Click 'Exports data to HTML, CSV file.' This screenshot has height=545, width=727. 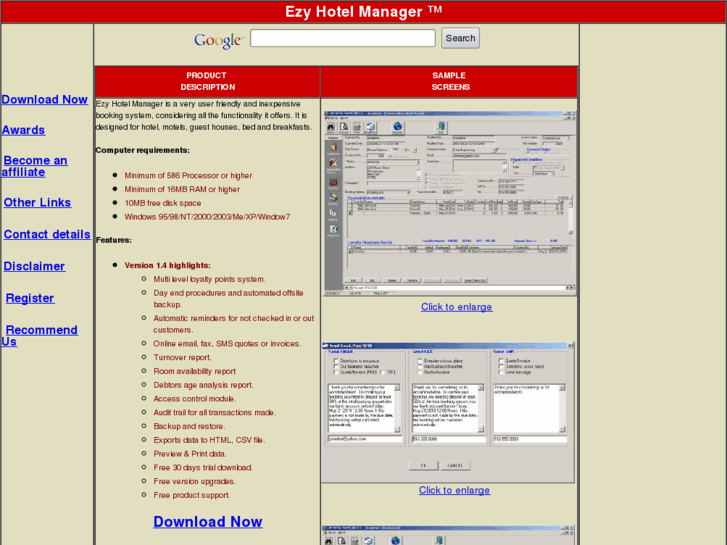click(209, 440)
